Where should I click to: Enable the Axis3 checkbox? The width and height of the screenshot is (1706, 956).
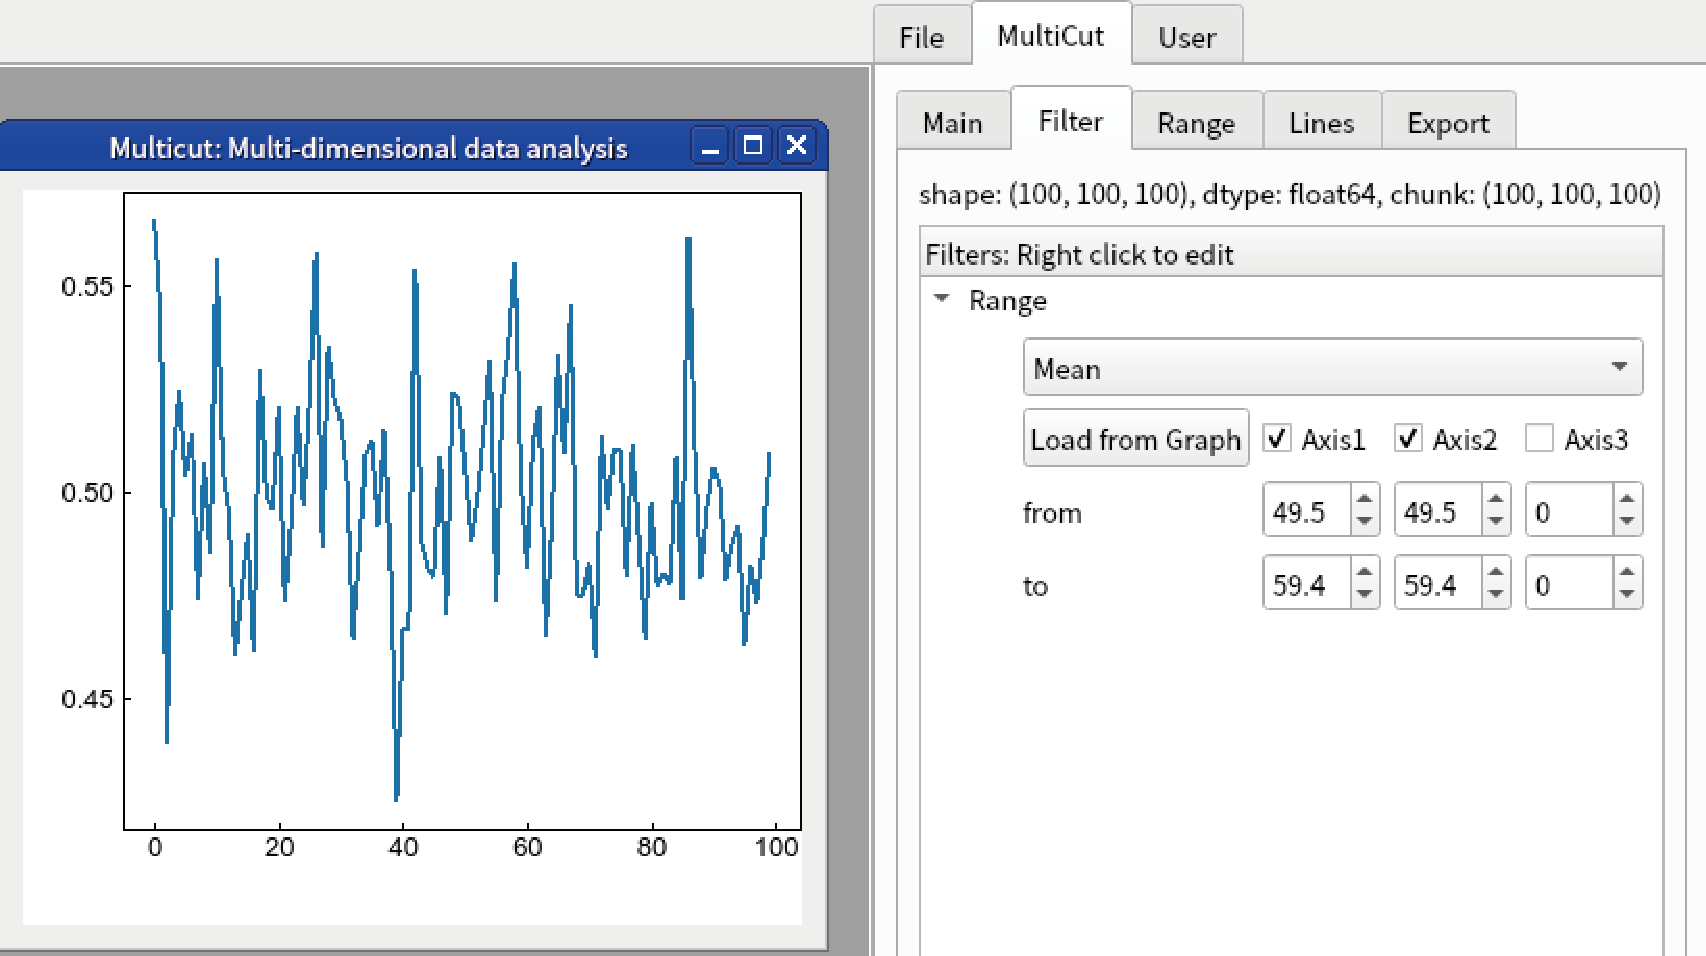1539,438
